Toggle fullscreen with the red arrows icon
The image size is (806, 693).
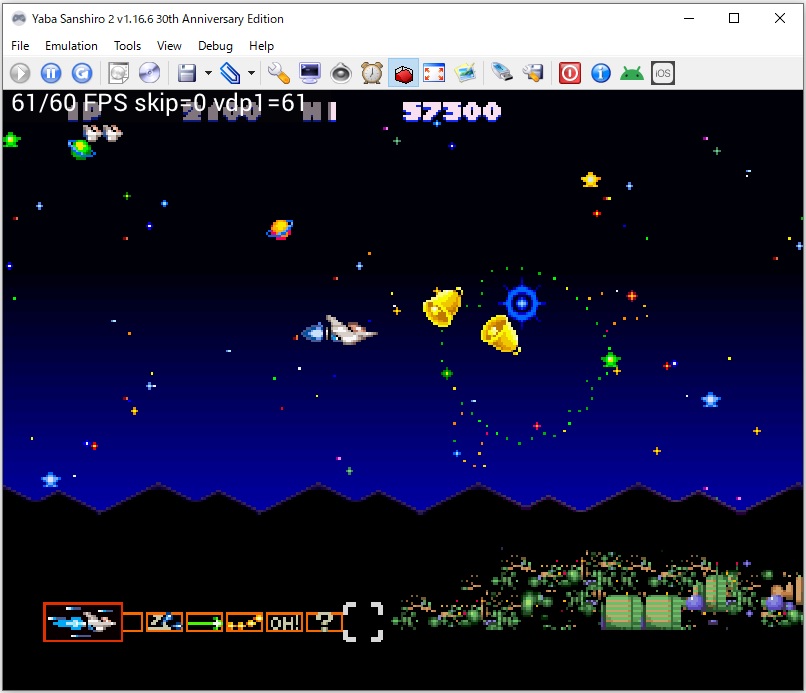click(x=434, y=73)
